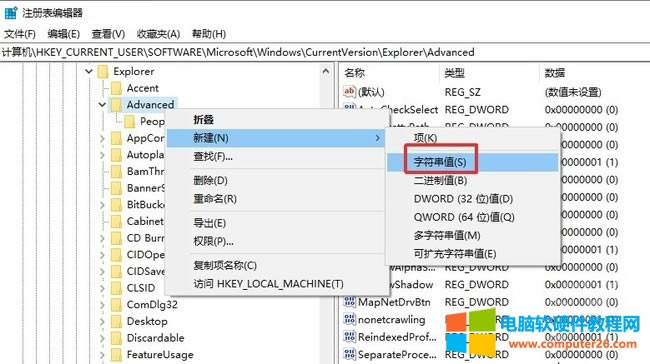Collapse the Advanced tree node
The image size is (650, 364).
pos(102,104)
